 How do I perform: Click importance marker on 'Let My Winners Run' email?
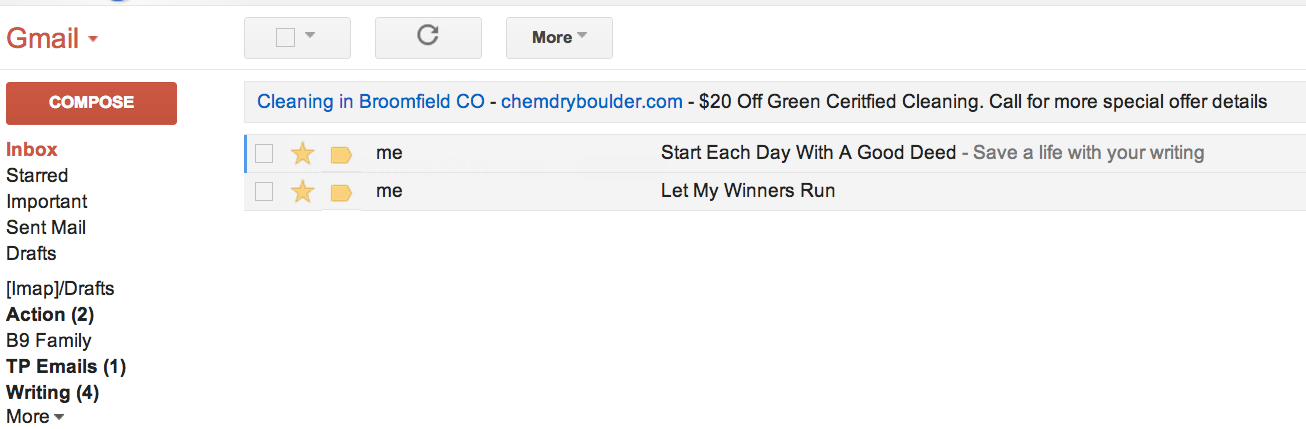point(341,191)
